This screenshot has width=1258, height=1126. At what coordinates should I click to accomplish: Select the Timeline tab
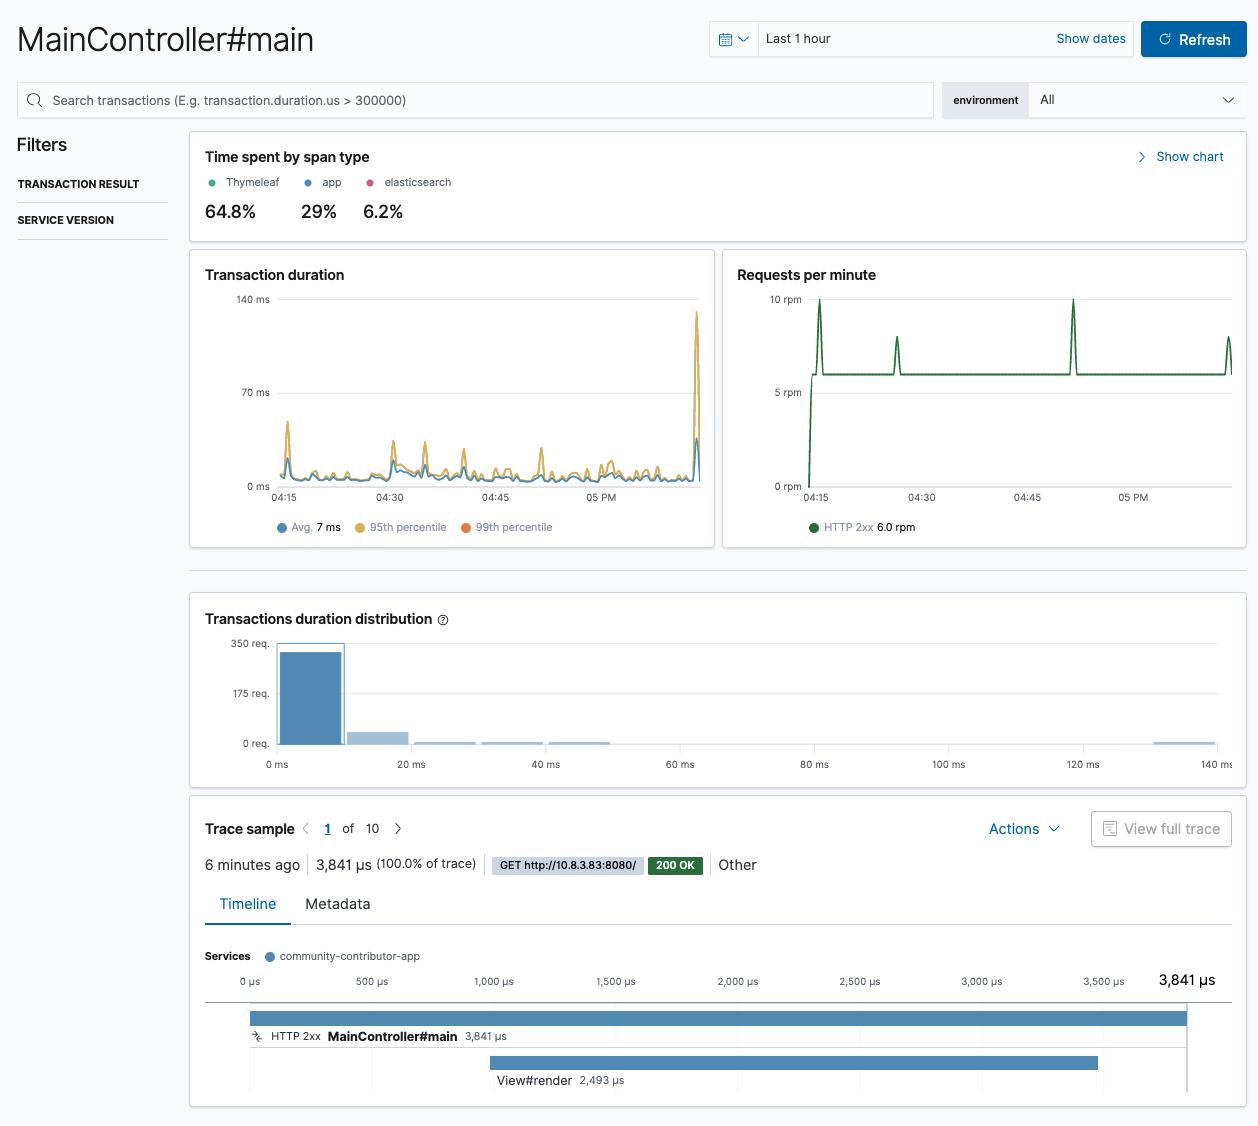coord(247,904)
